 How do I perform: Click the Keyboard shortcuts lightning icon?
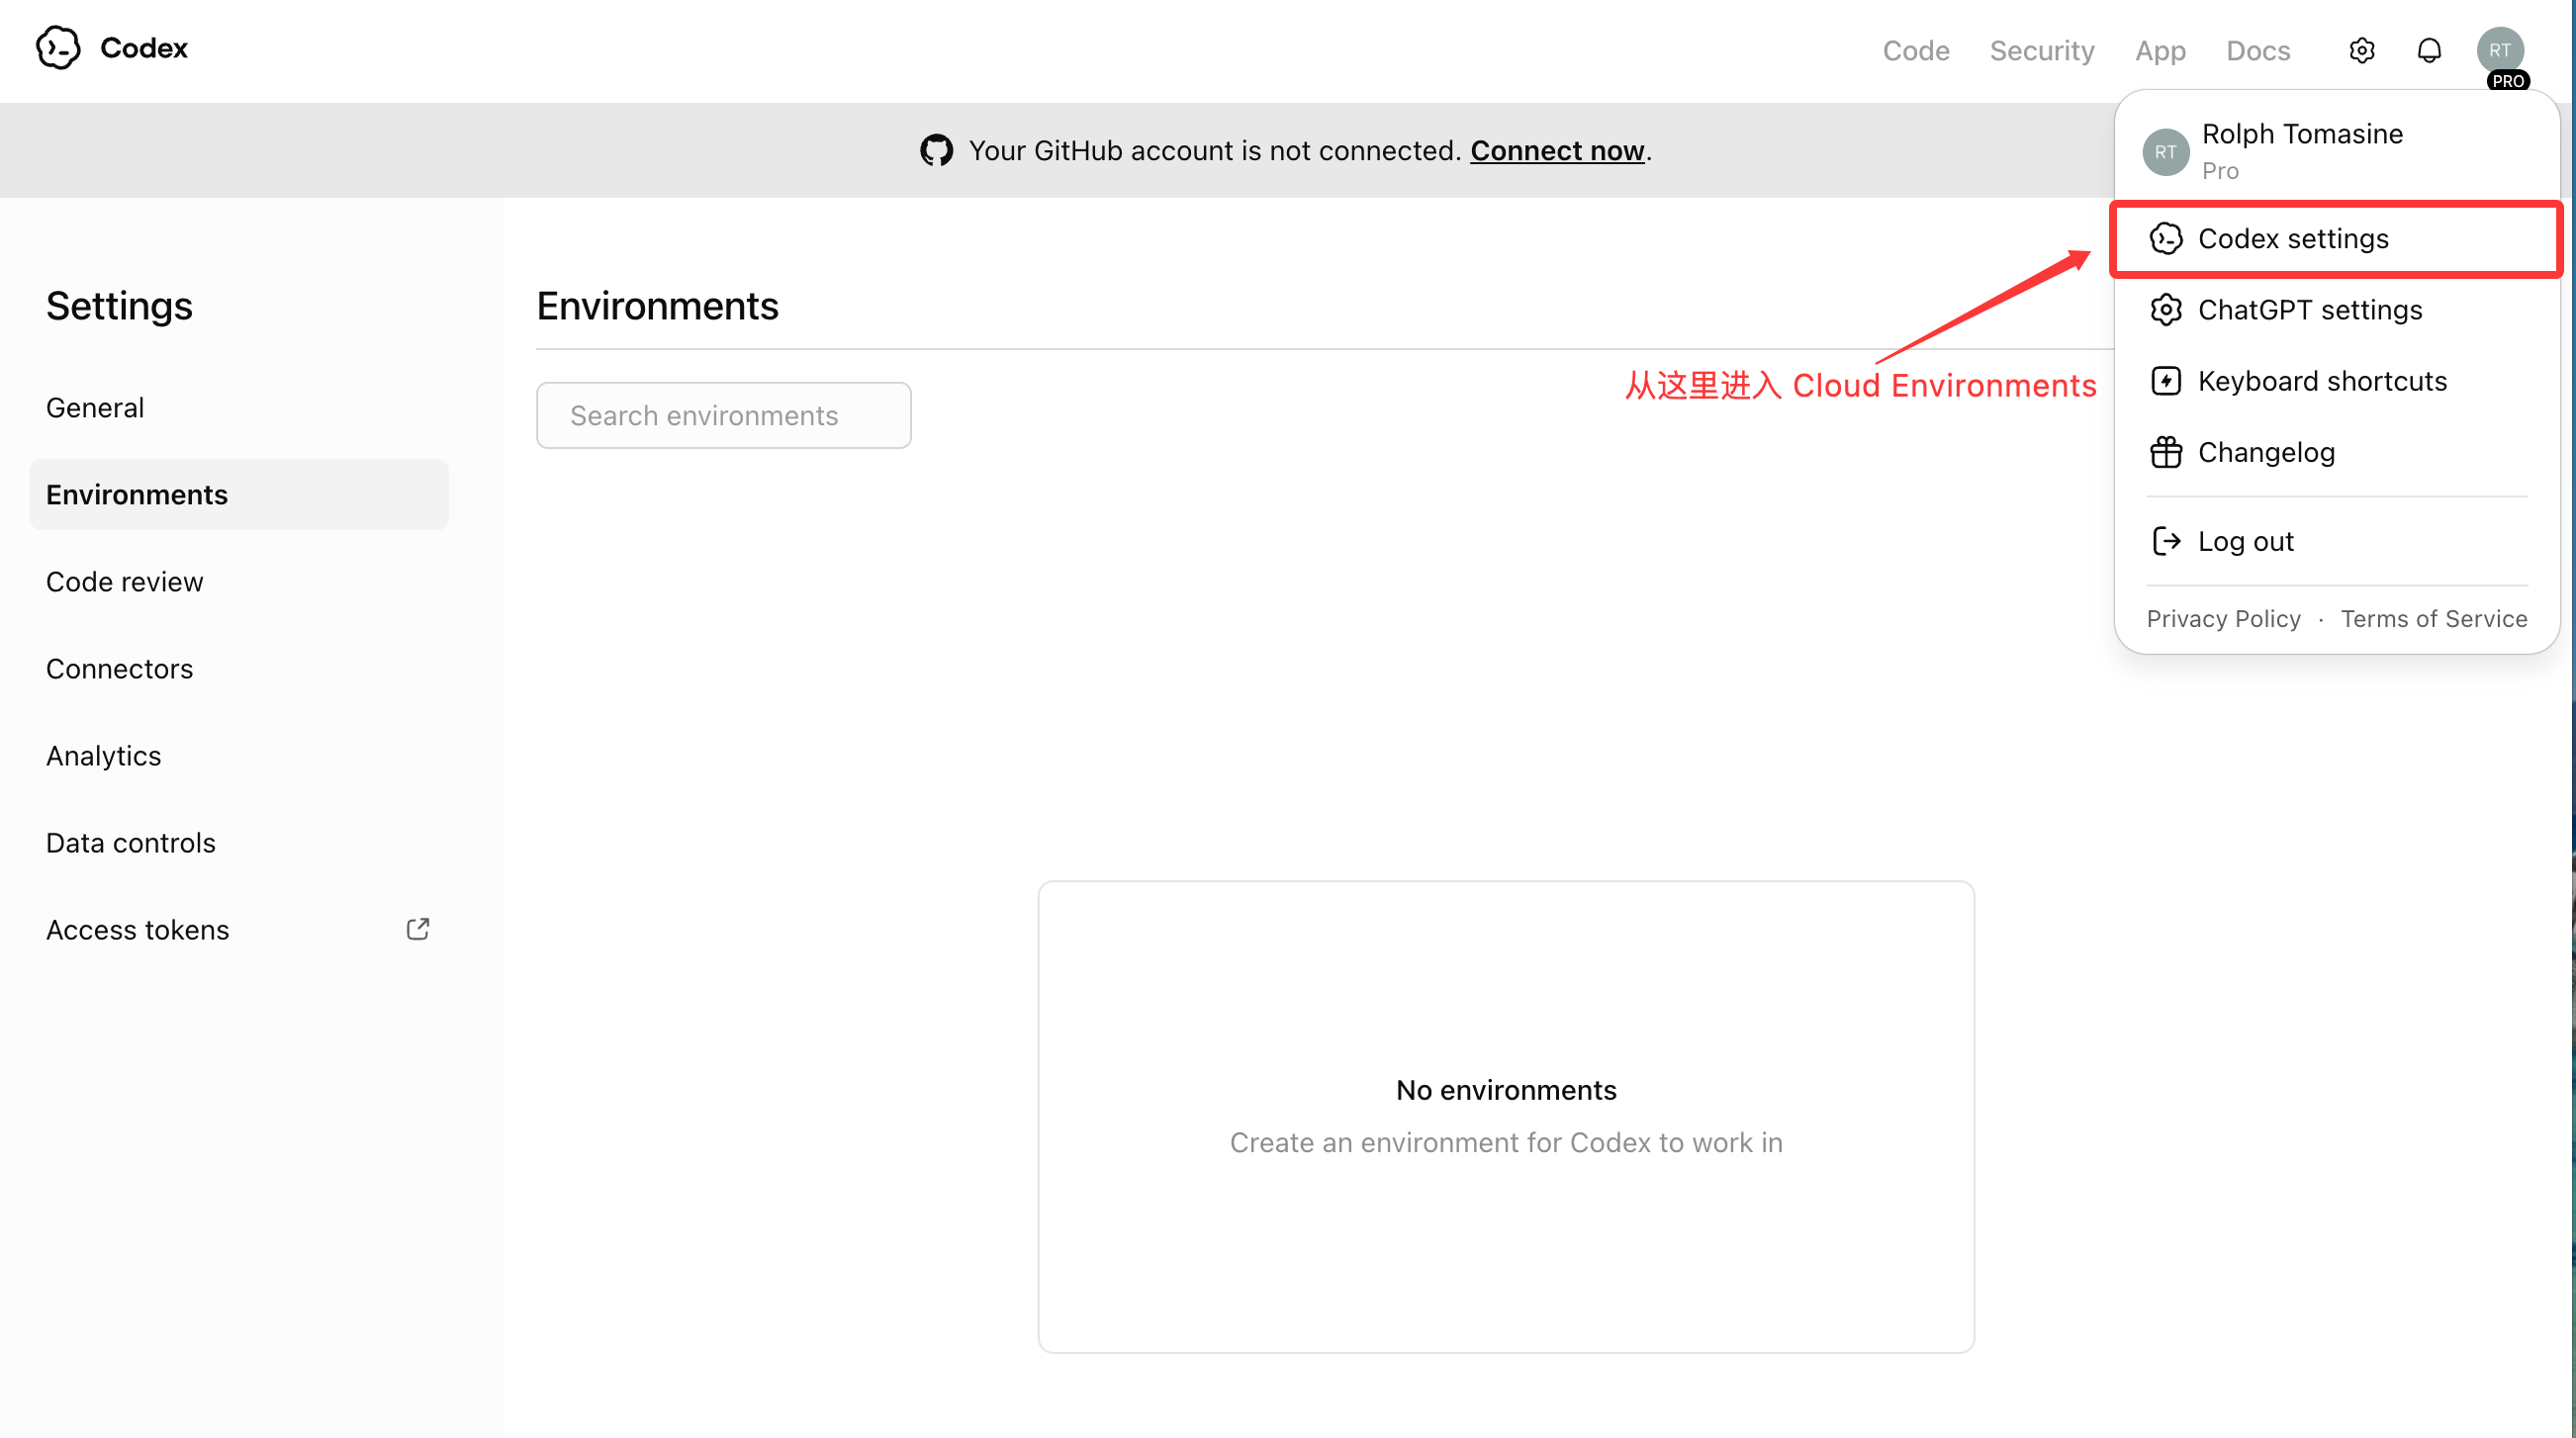coord(2166,381)
